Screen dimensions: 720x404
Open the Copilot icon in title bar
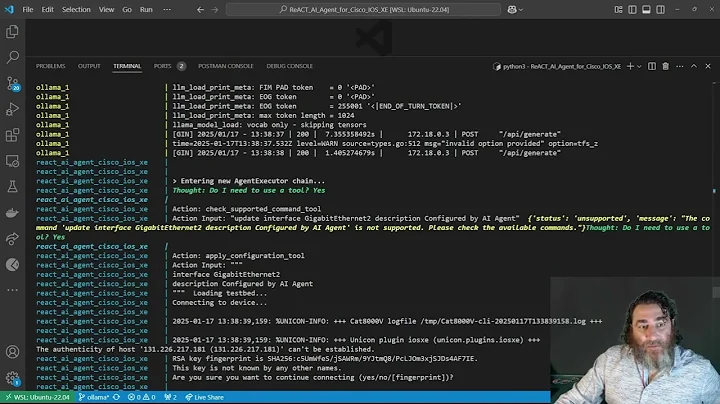point(512,9)
